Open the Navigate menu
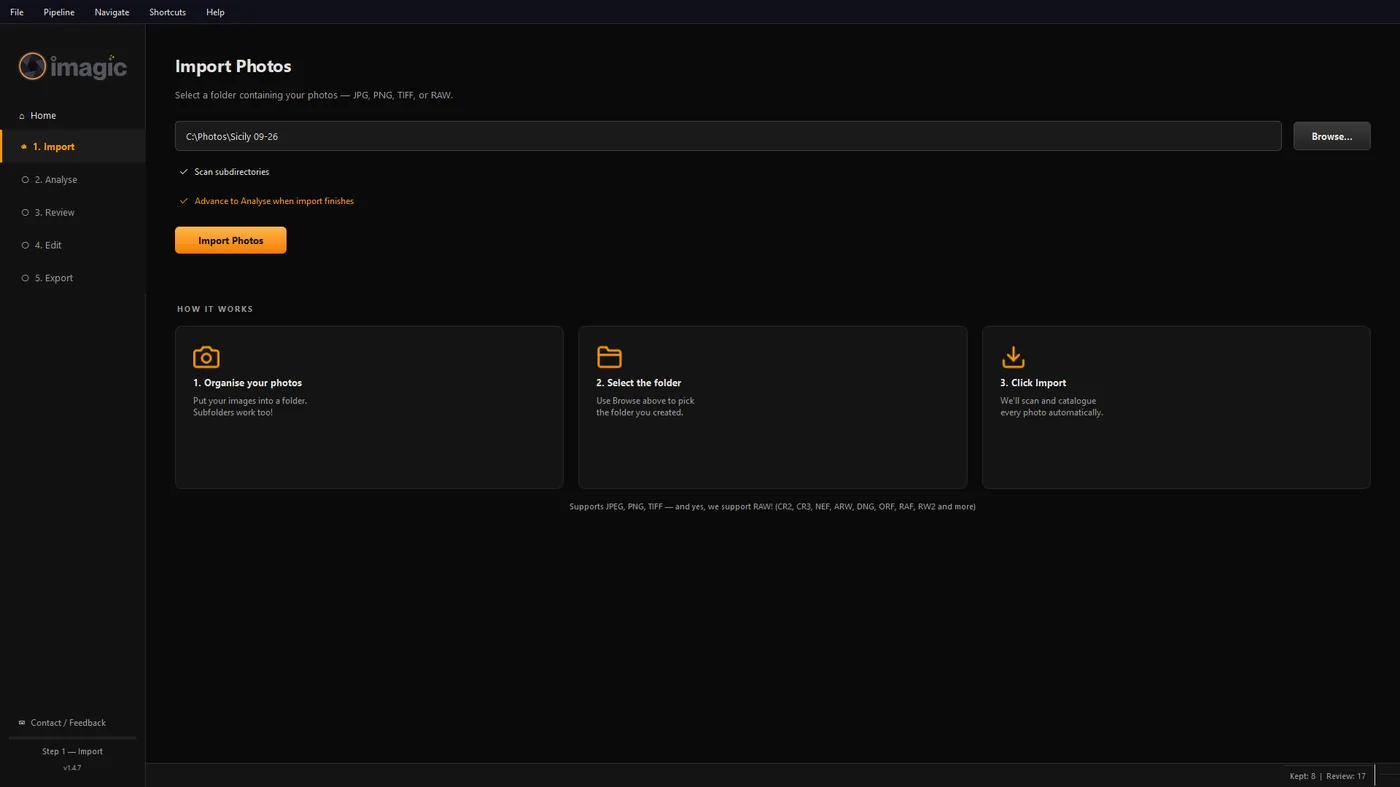 coord(112,12)
